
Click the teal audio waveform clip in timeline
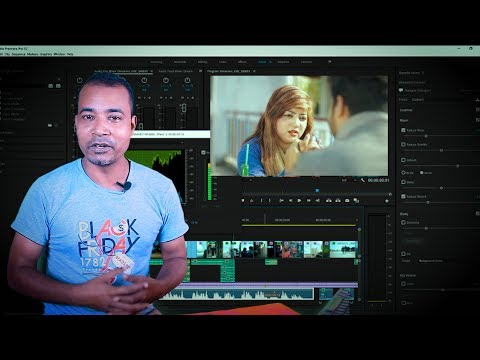coord(237,294)
